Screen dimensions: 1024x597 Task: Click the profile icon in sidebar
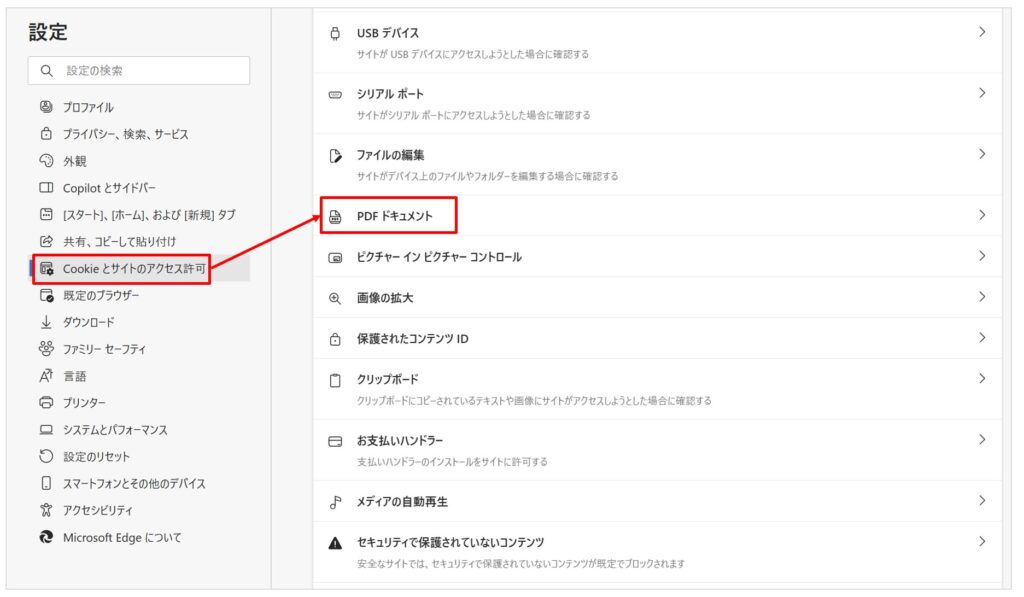coord(46,106)
